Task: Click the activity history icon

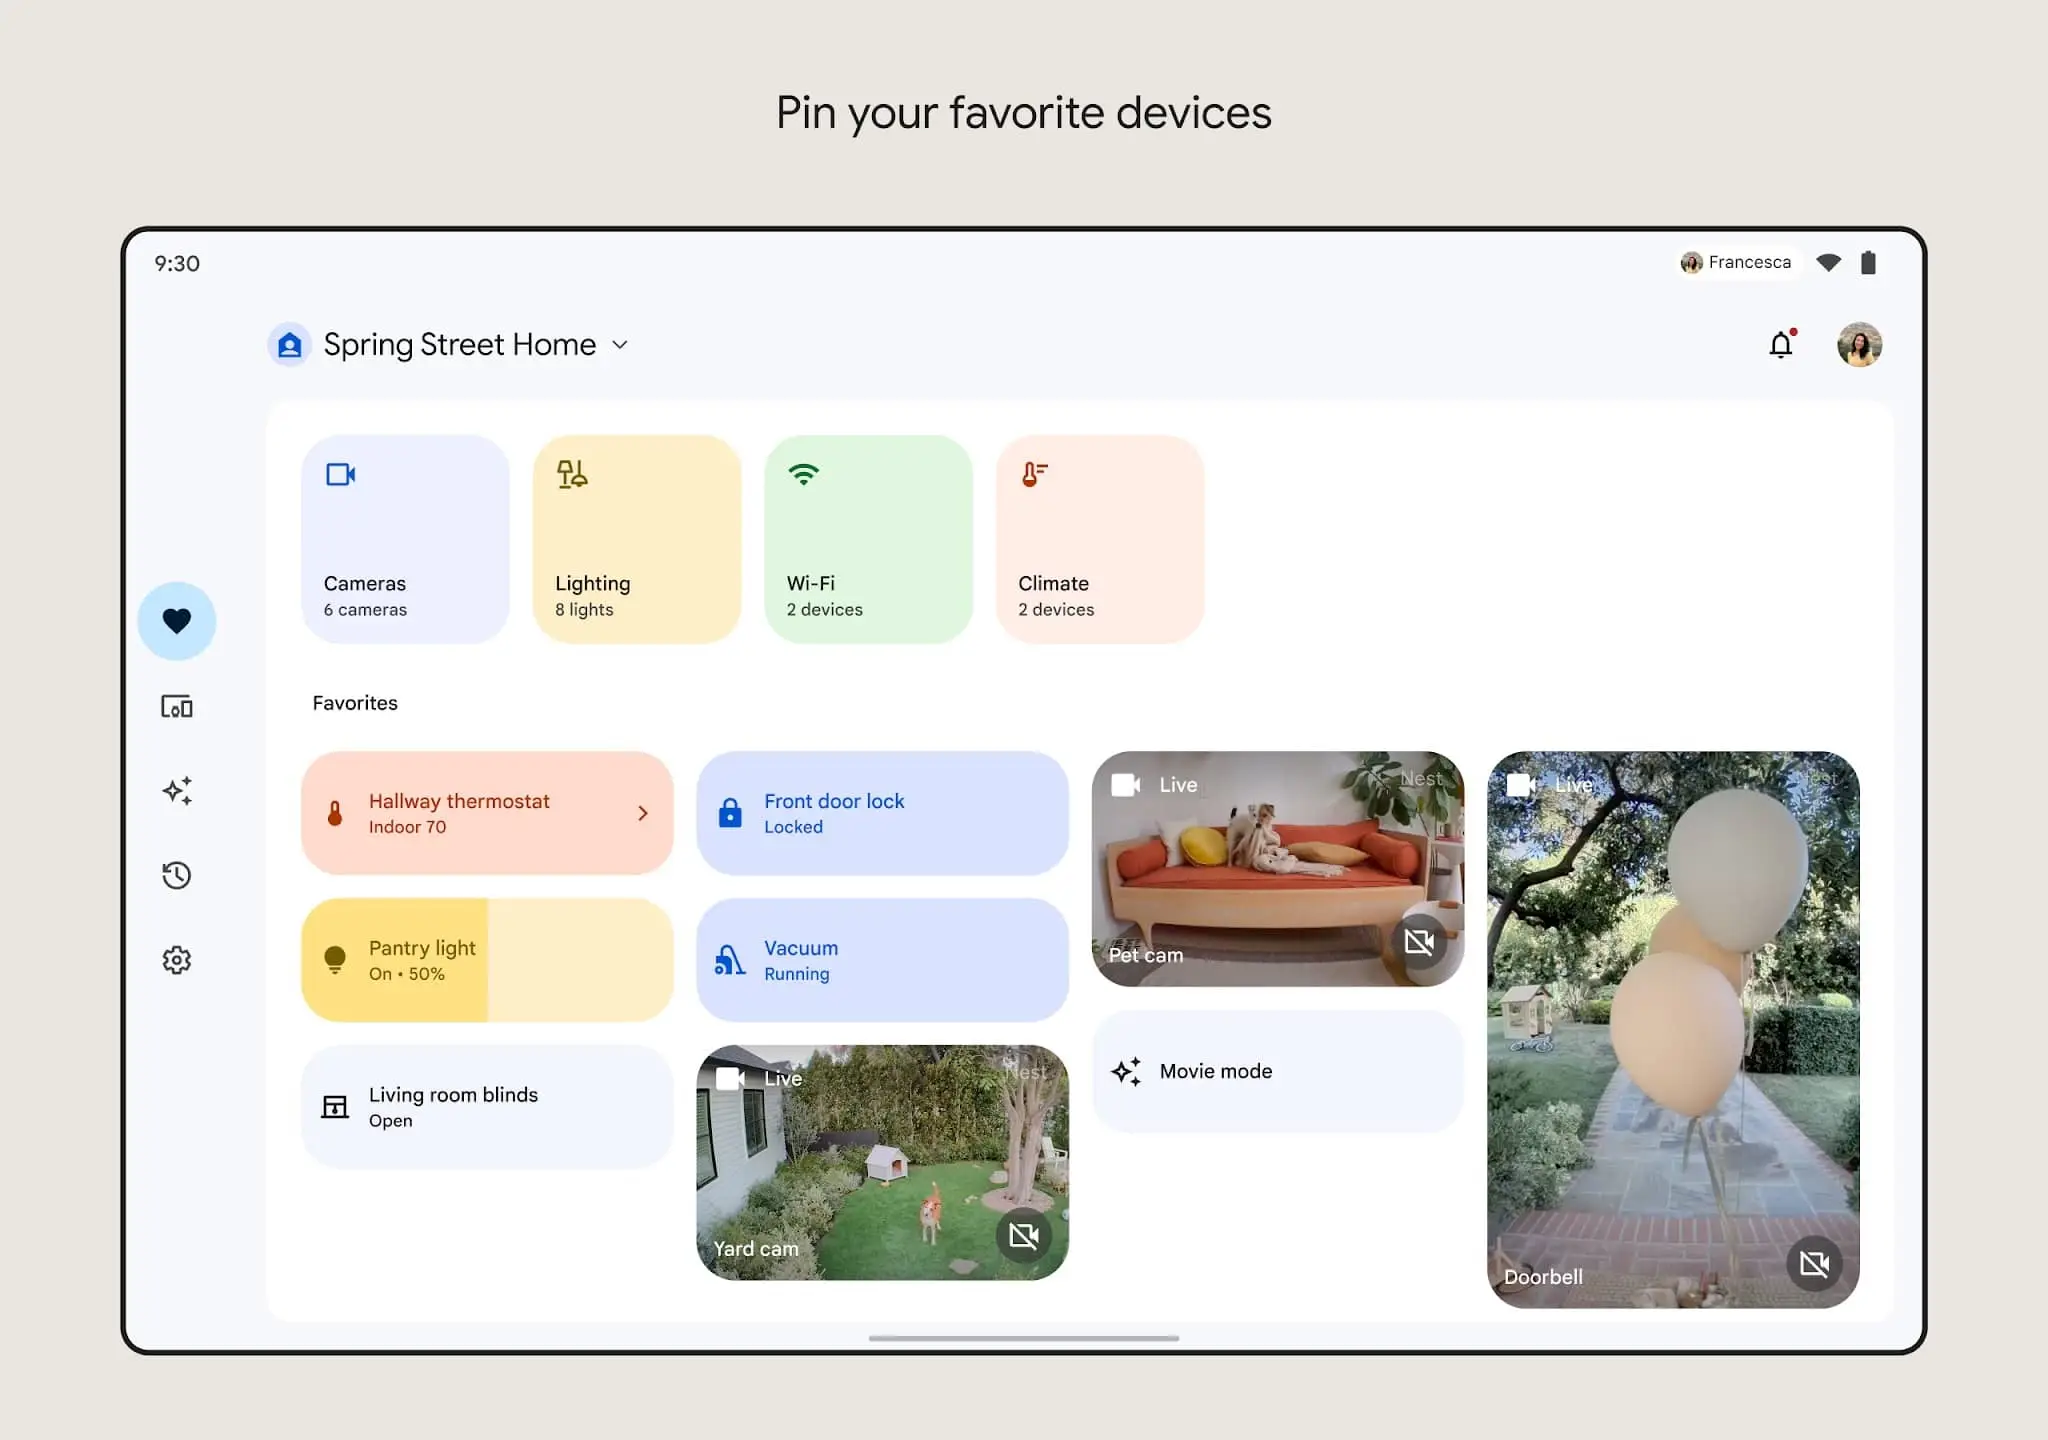Action: [x=176, y=876]
